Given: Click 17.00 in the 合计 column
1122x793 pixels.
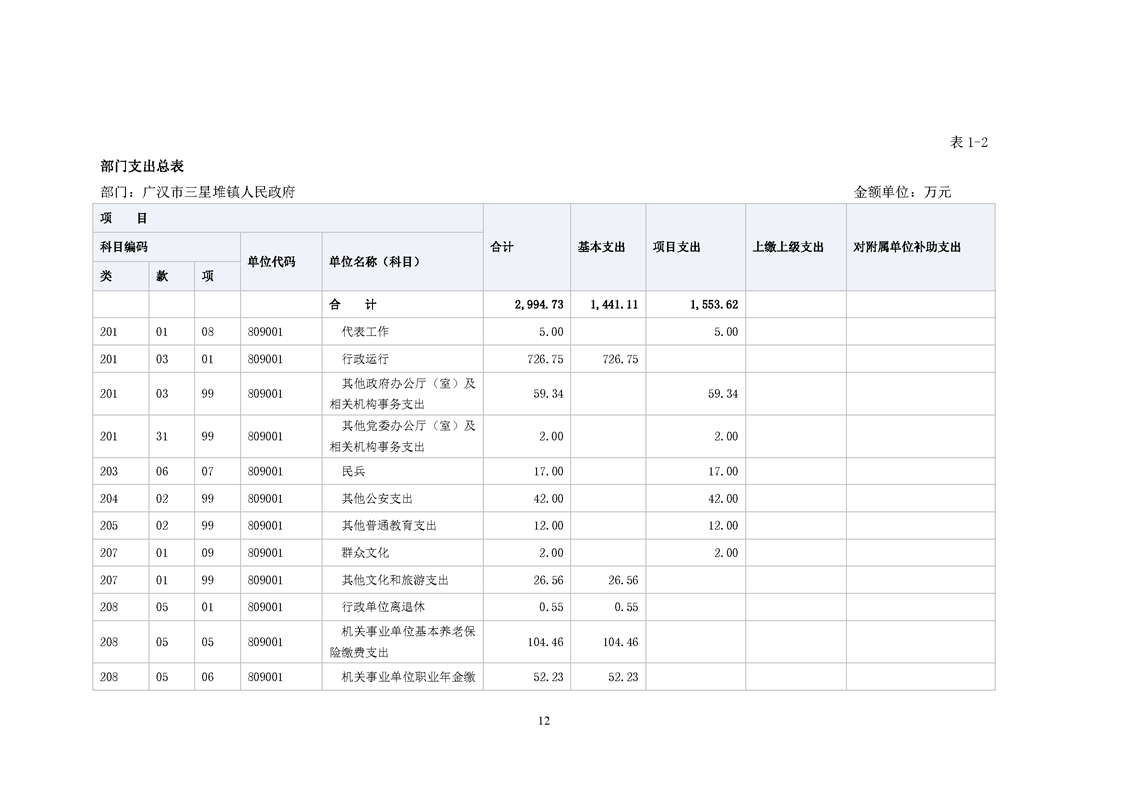Looking at the screenshot, I should (x=548, y=472).
